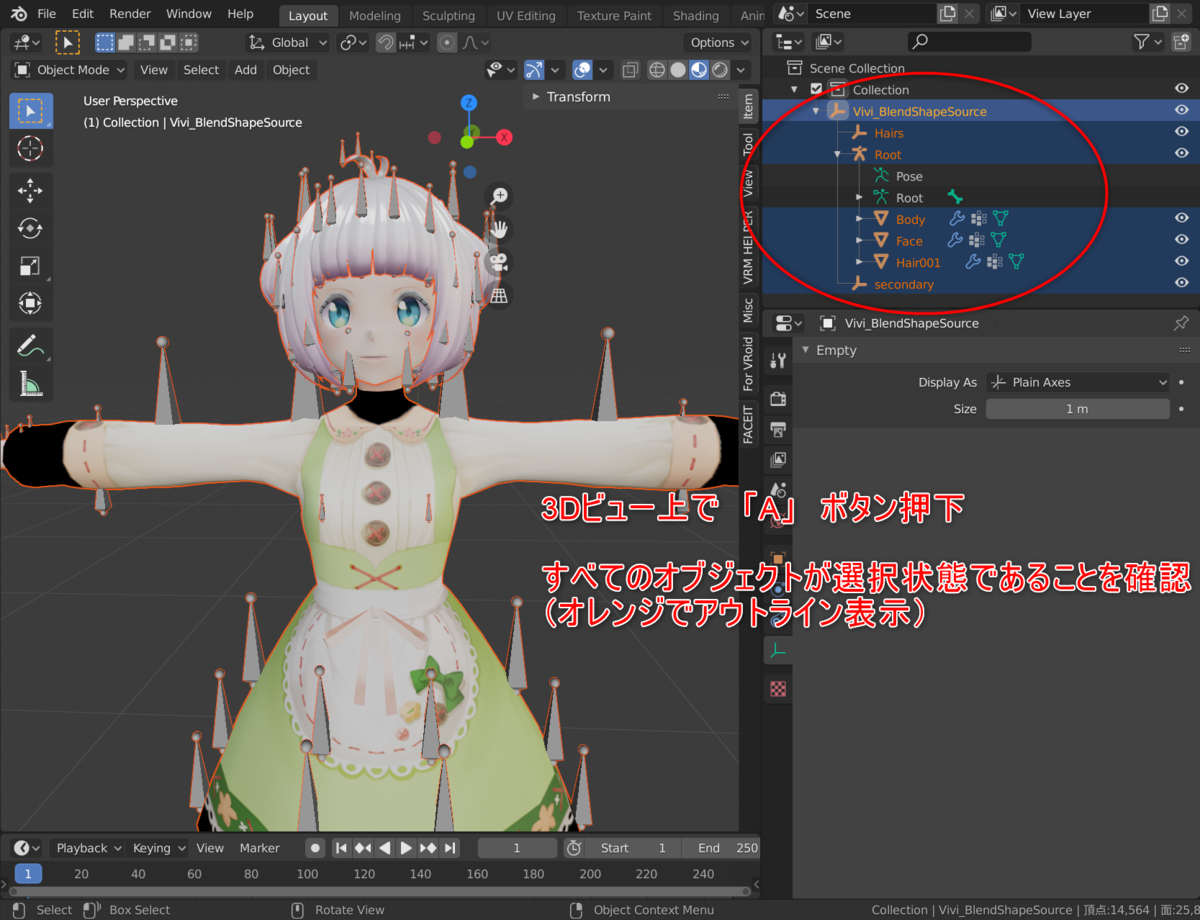Select the Cursor tool

click(31, 149)
